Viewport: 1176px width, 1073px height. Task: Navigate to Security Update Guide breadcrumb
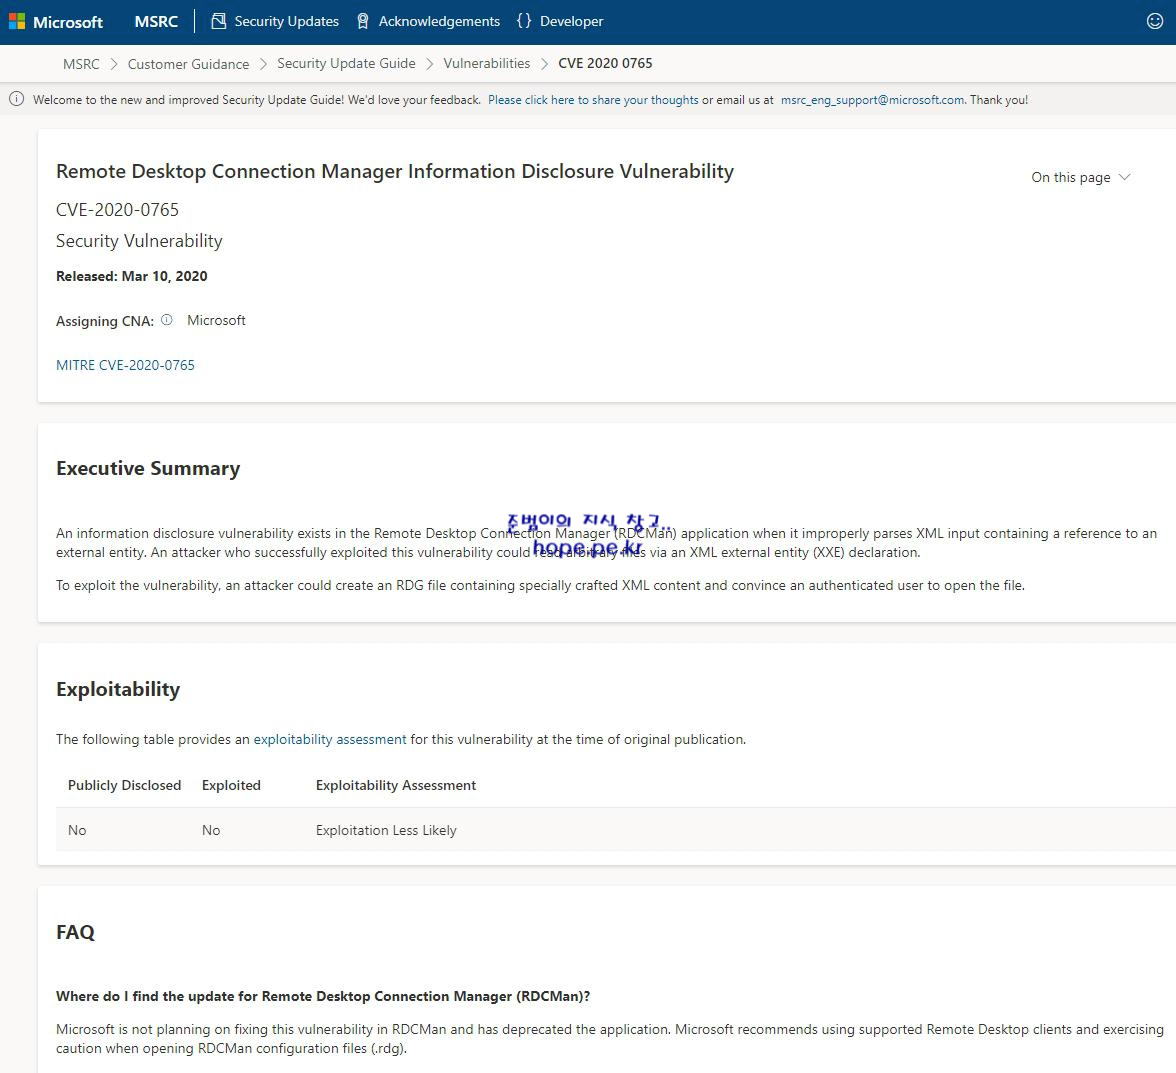(346, 64)
